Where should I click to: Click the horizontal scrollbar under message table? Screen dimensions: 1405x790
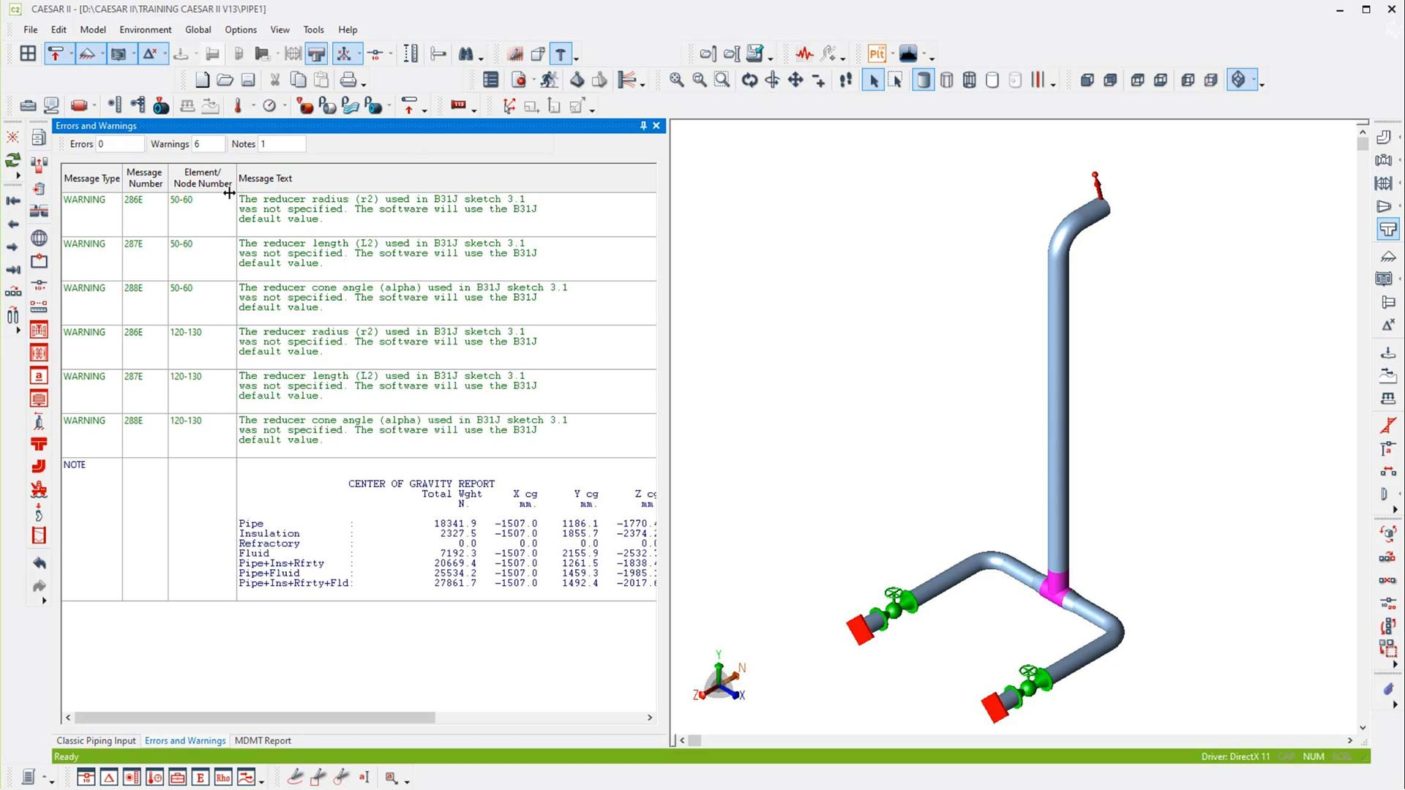(255, 717)
